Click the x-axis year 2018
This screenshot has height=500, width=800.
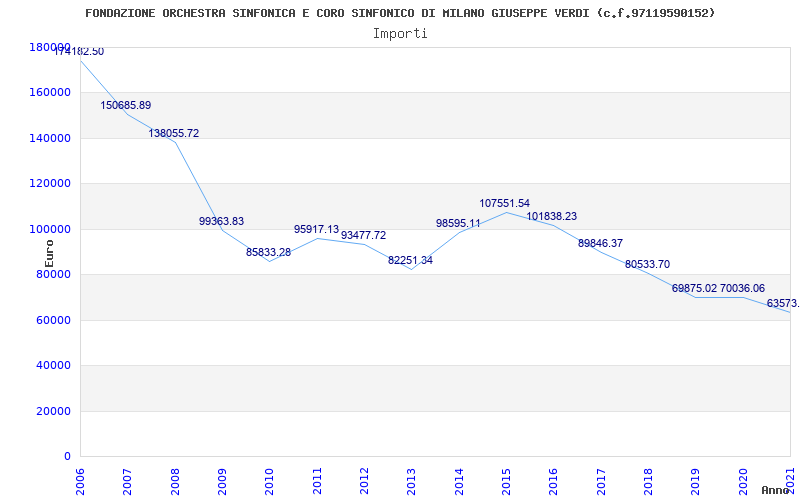[x=648, y=481]
